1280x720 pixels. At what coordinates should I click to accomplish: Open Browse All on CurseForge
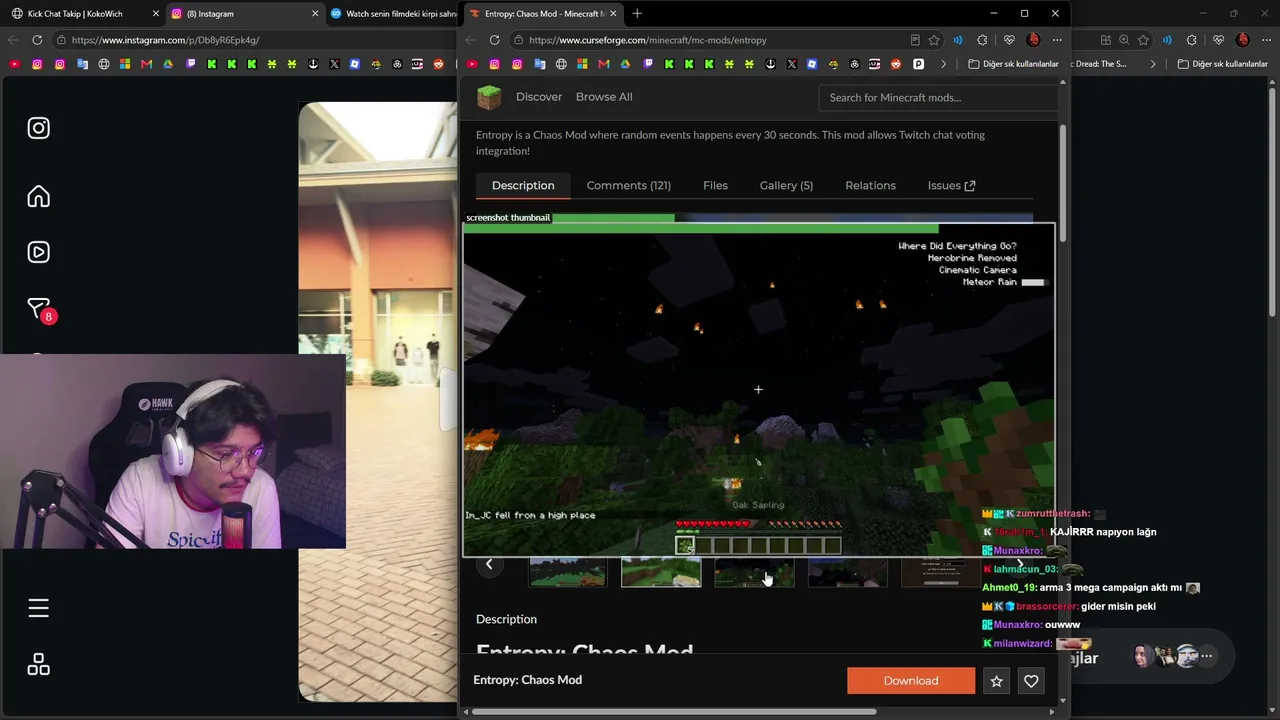click(604, 97)
